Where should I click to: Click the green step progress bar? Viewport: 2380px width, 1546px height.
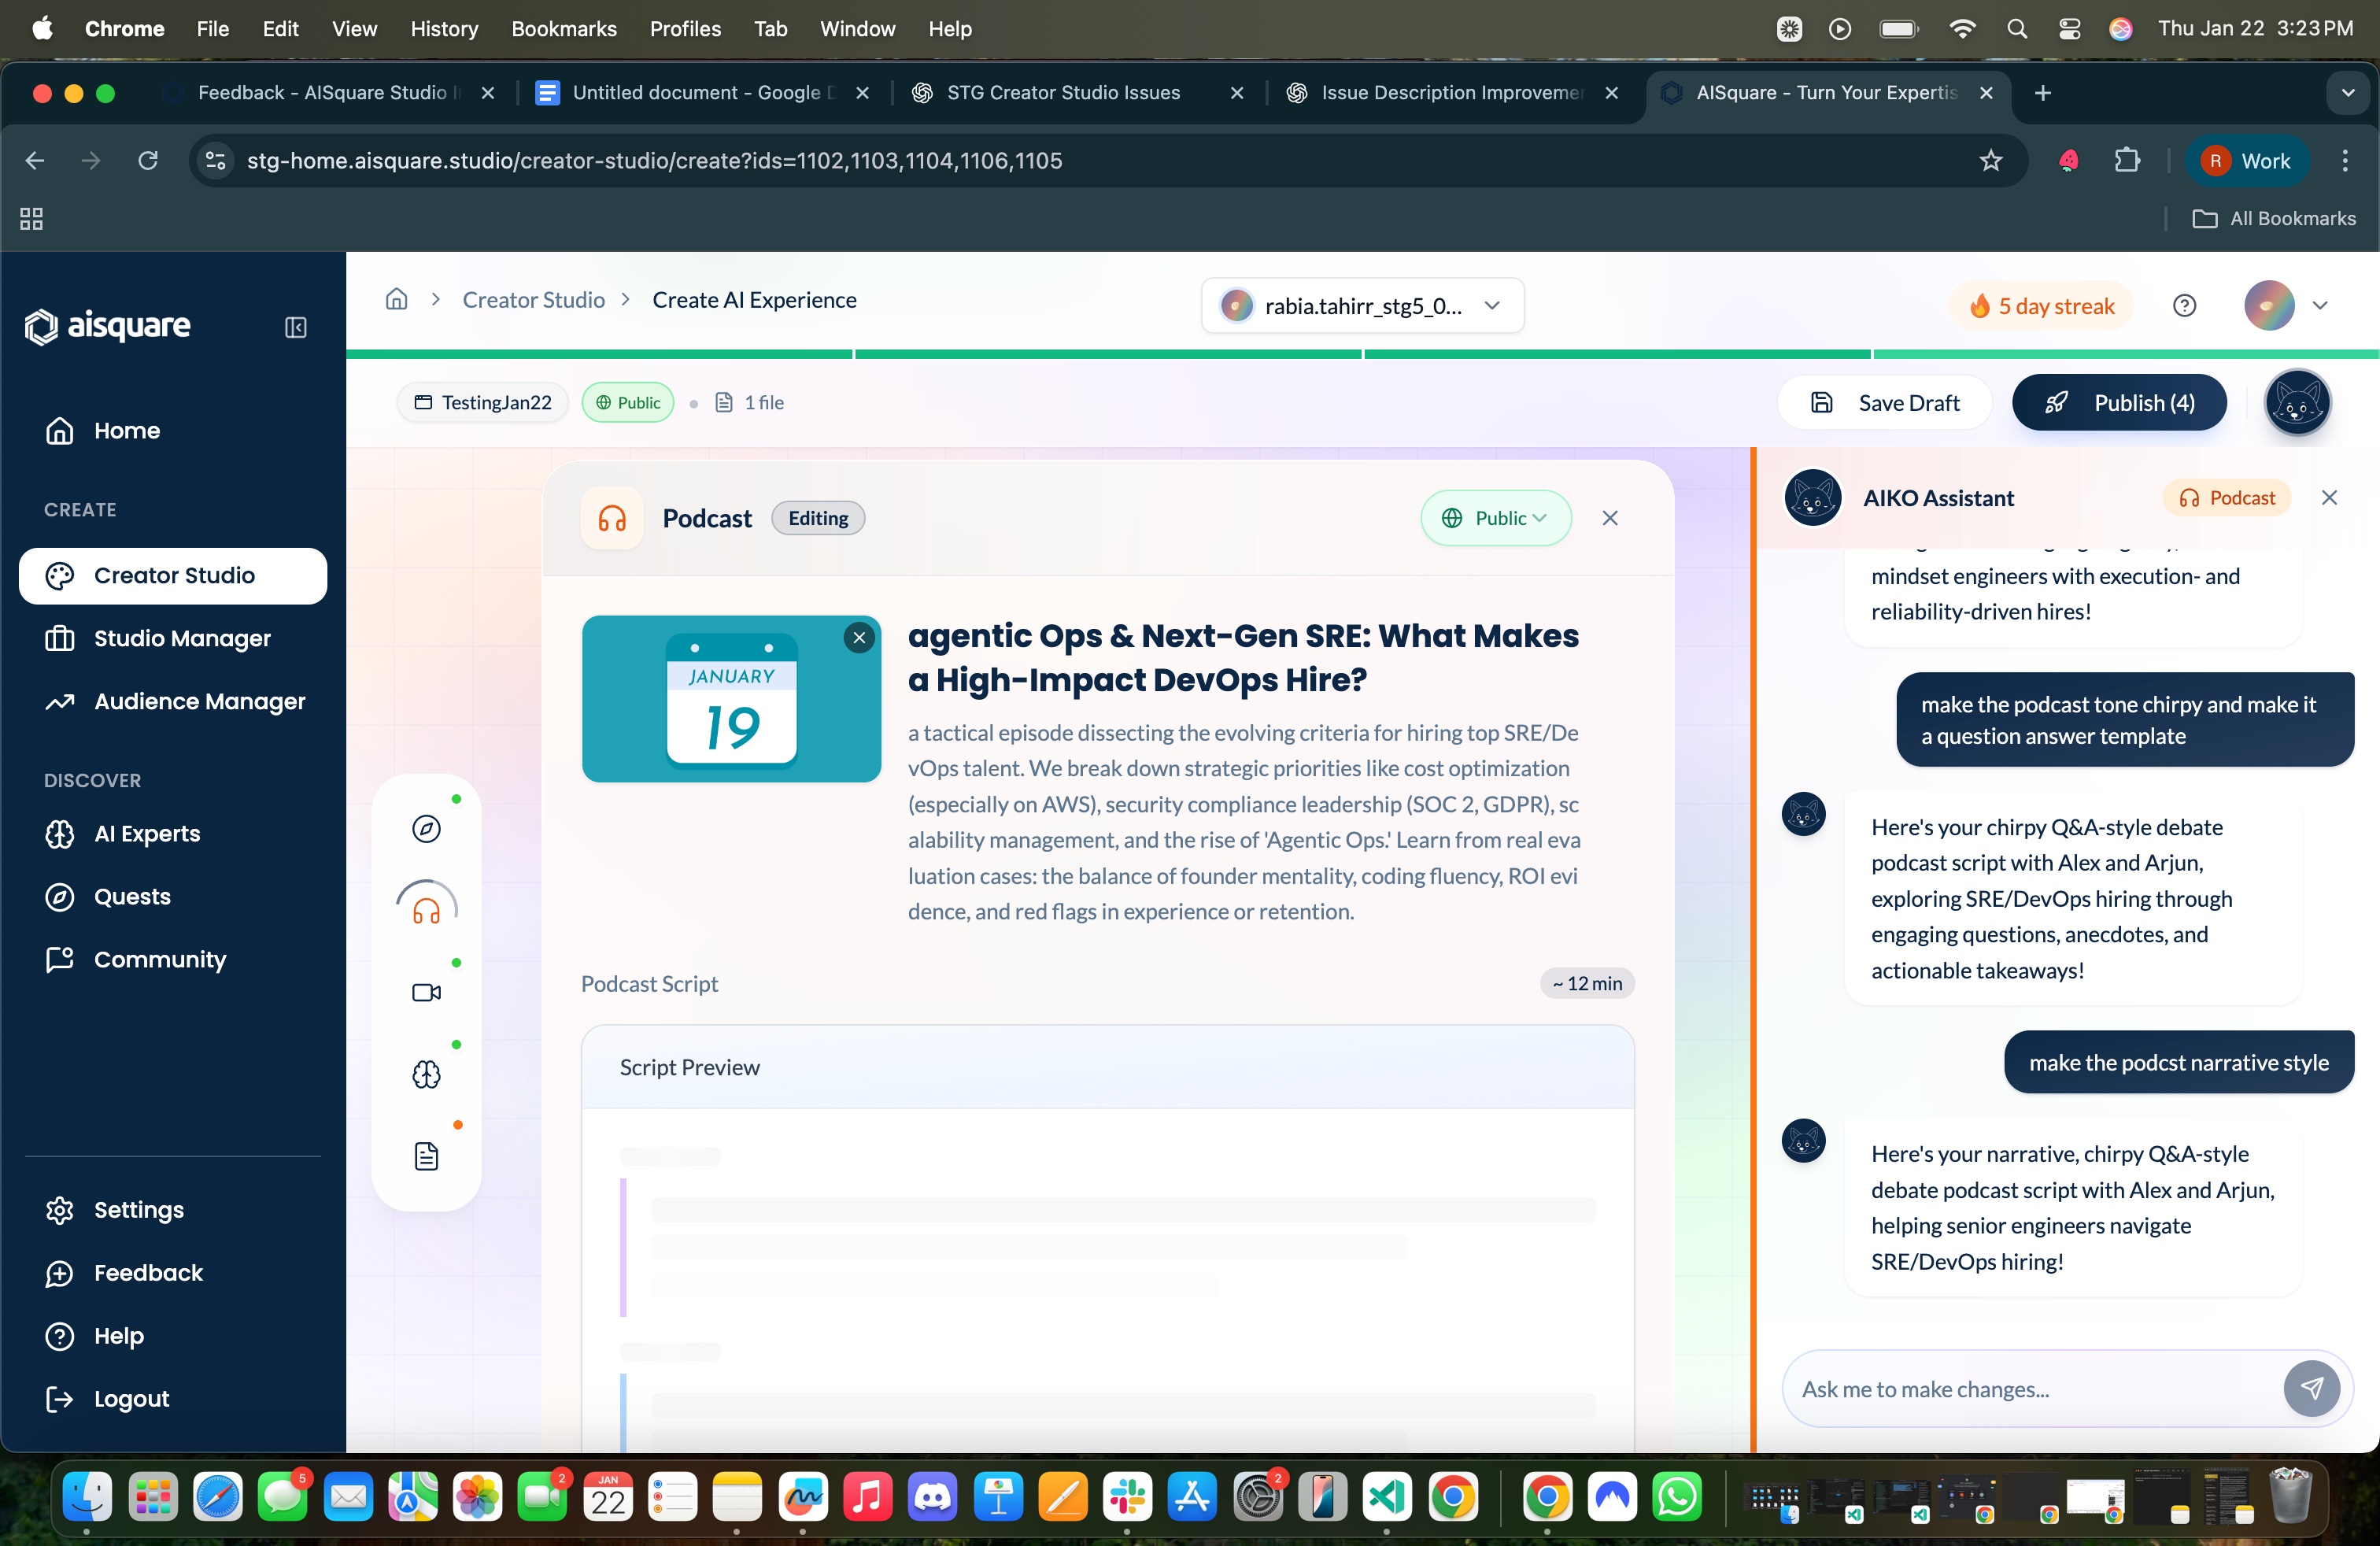[x=1362, y=354]
